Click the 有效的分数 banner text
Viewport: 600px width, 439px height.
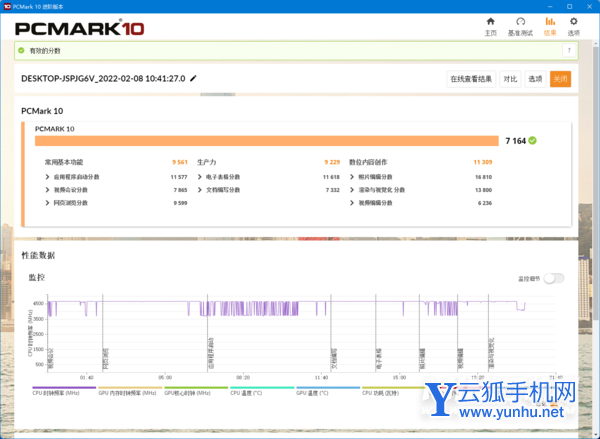pos(45,51)
